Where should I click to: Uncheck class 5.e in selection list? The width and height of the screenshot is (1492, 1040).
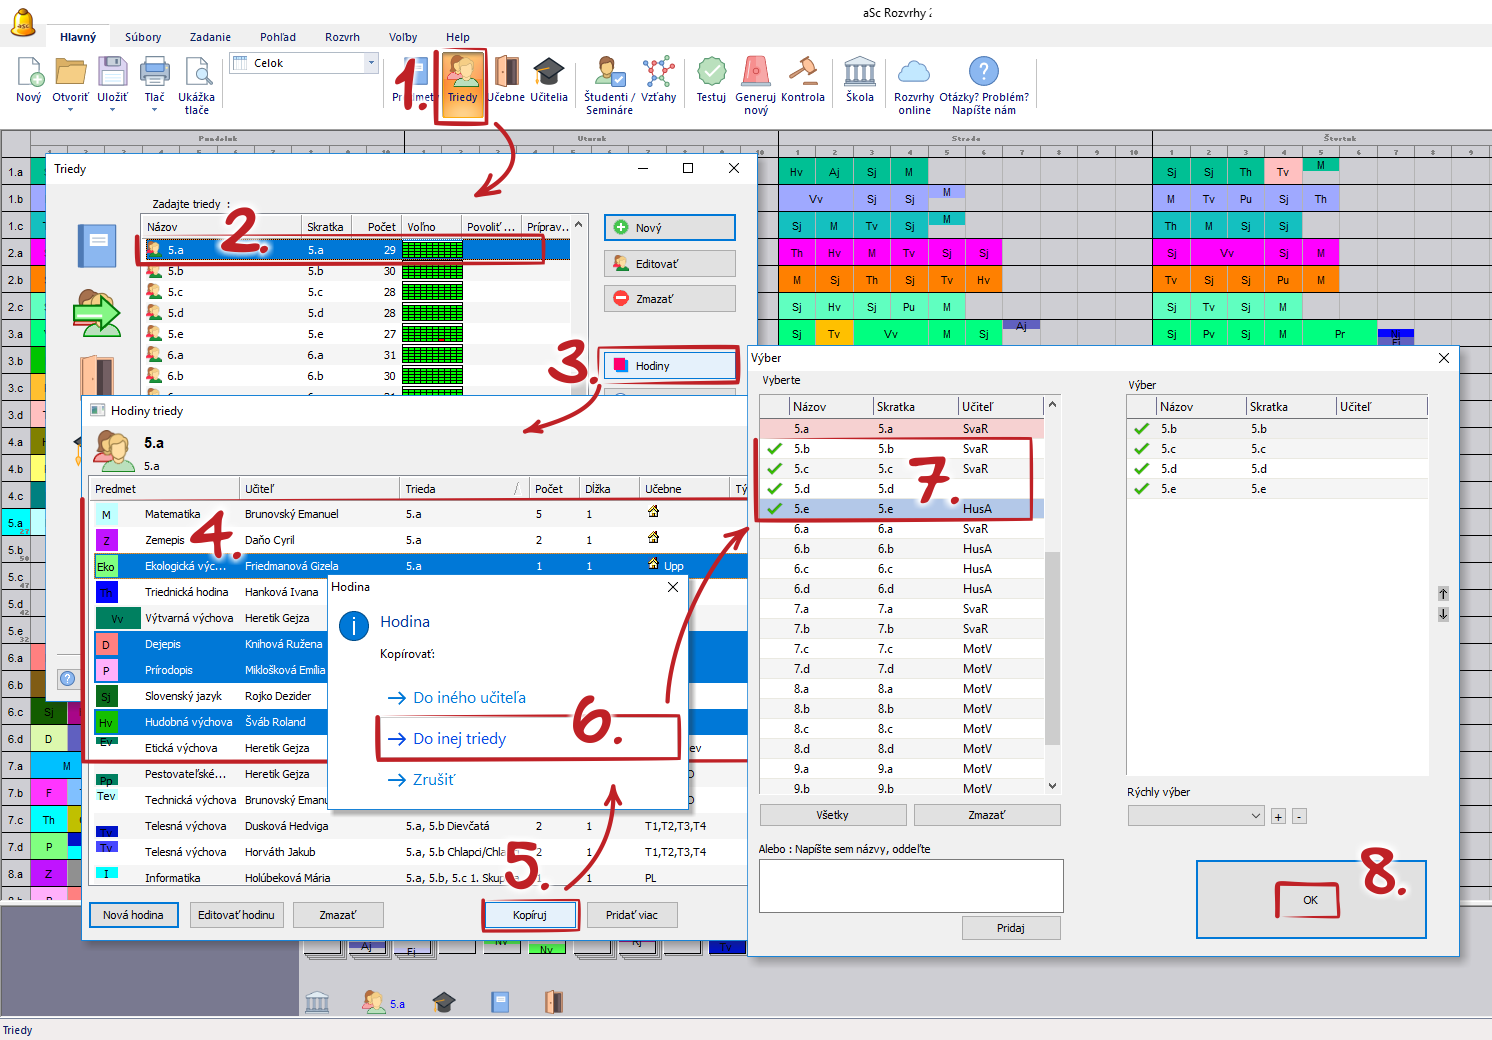point(775,509)
